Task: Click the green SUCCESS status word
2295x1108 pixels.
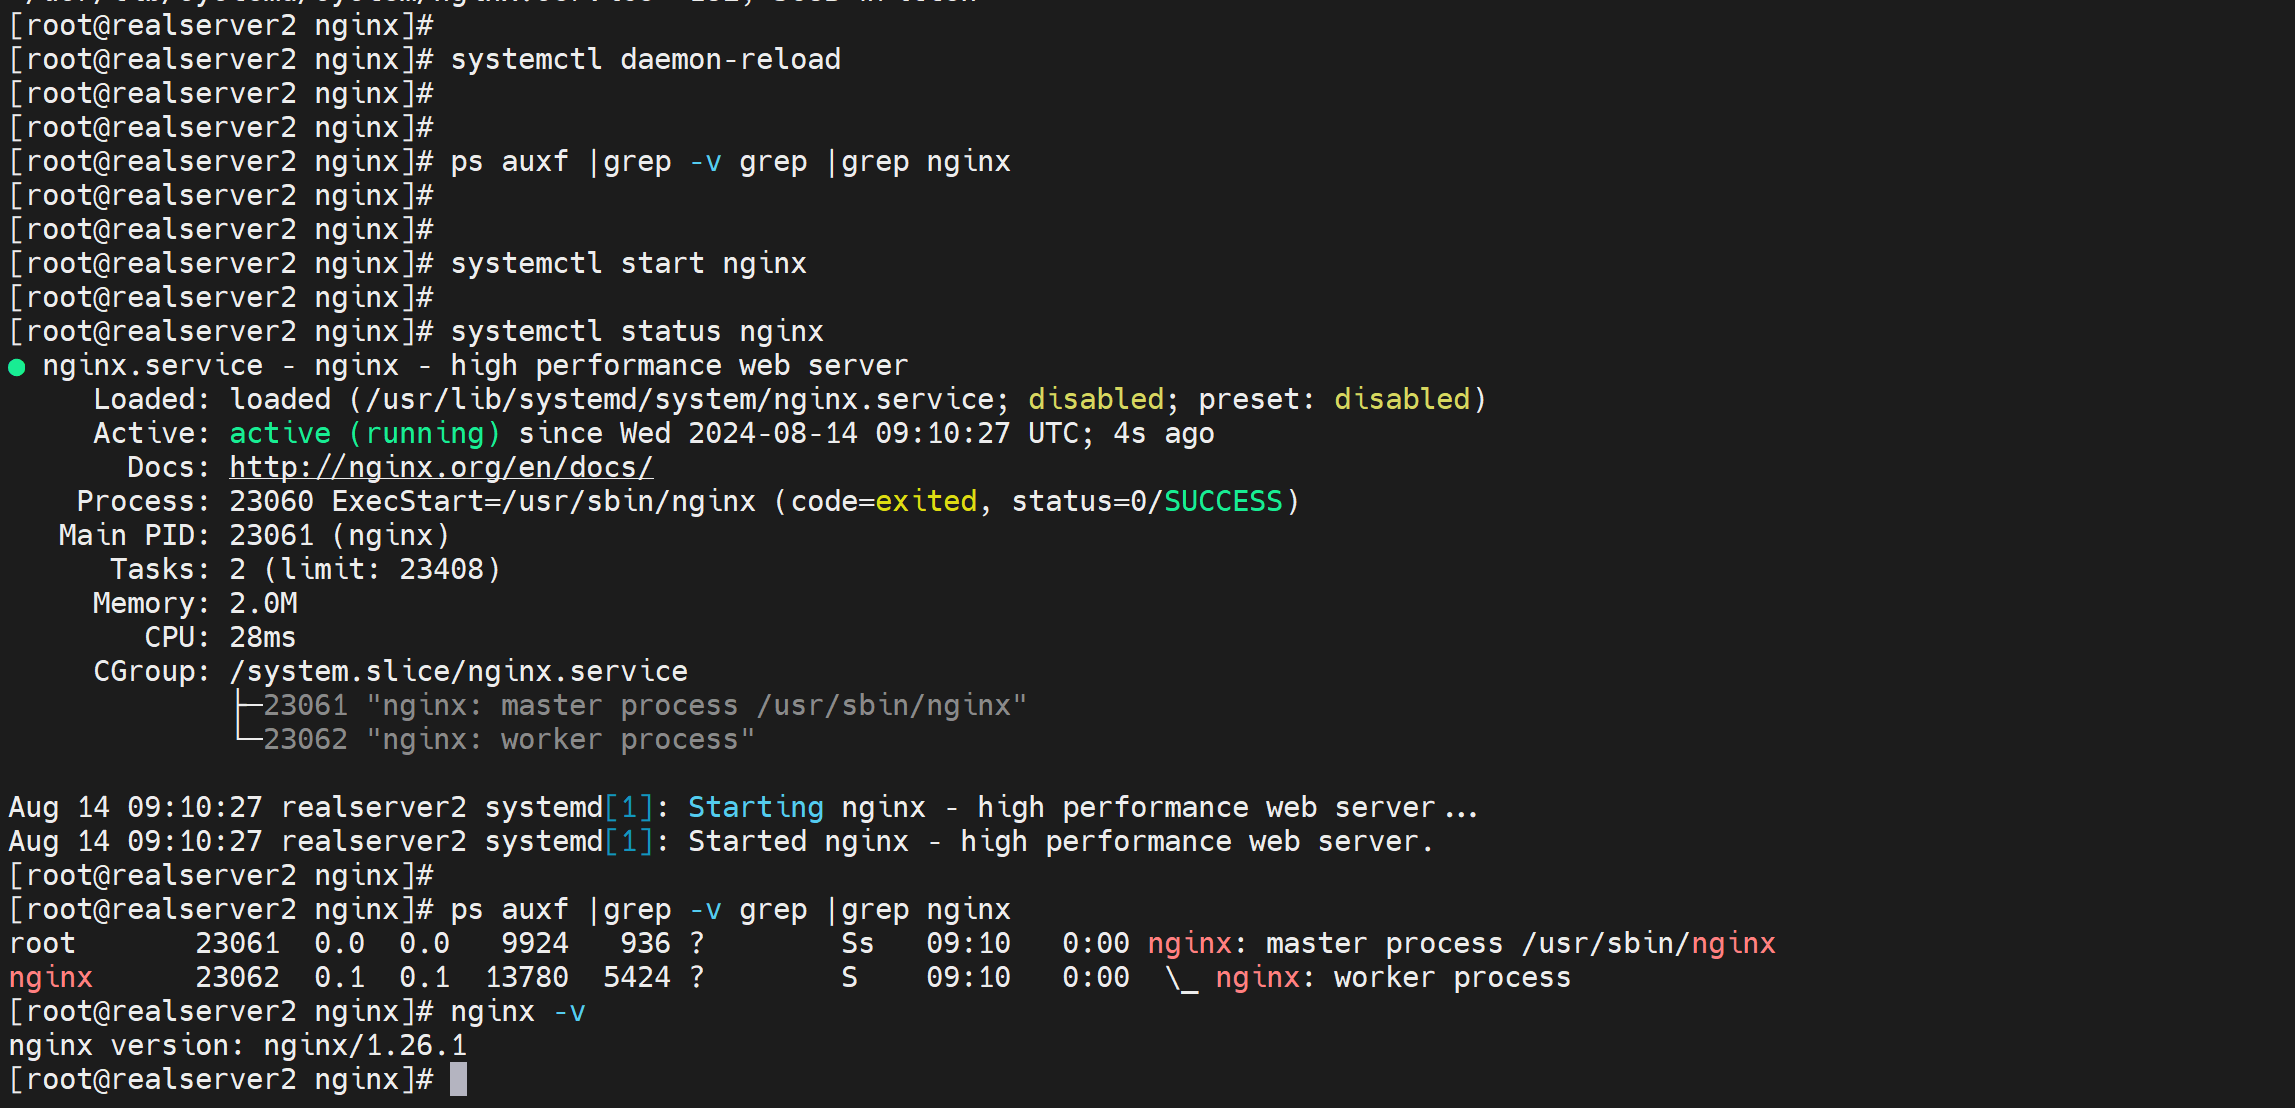Action: coord(1222,502)
